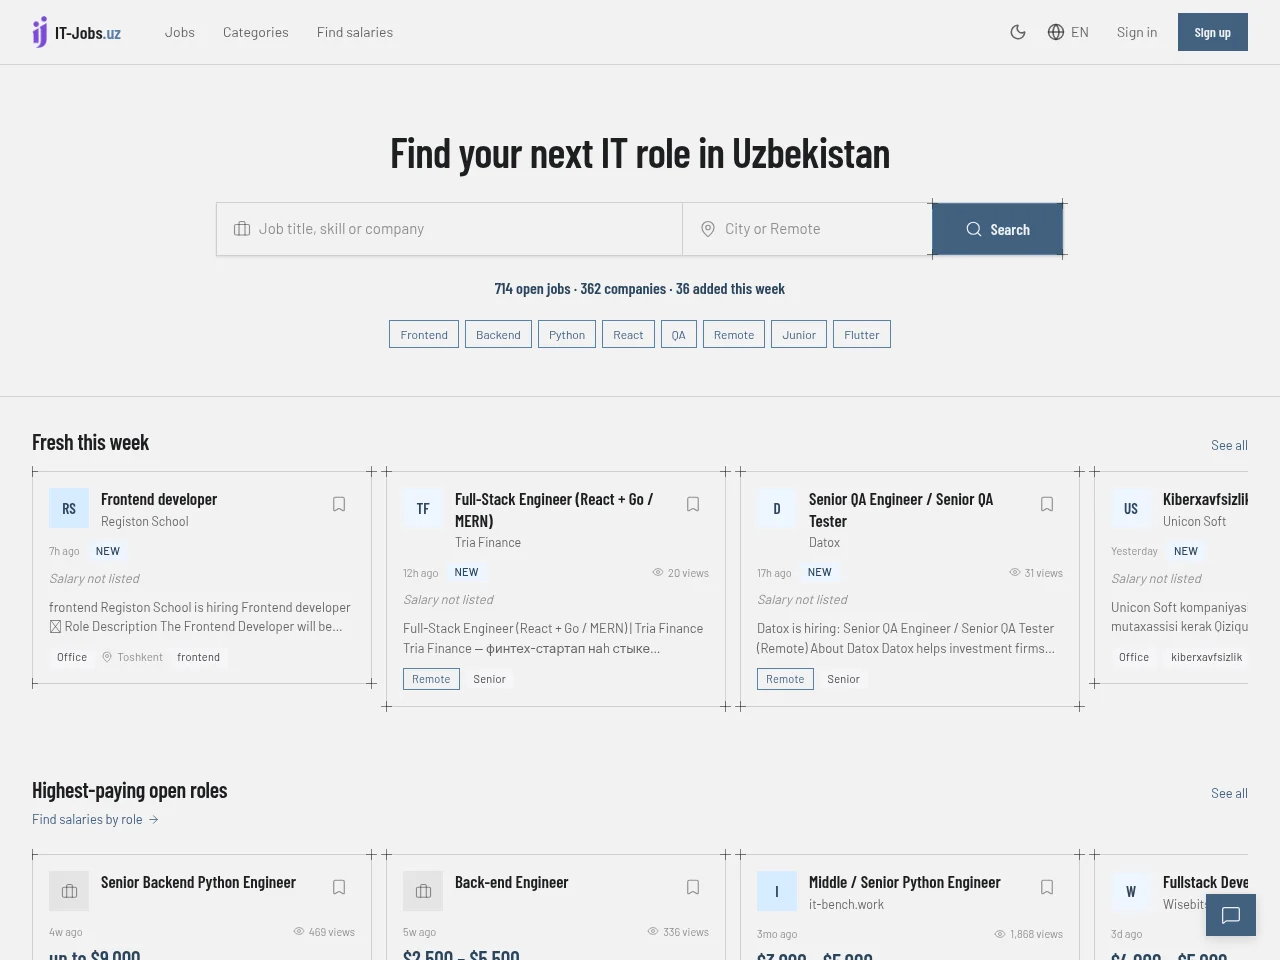
Task: Focus the Job title, skill or company field
Action: (450, 229)
